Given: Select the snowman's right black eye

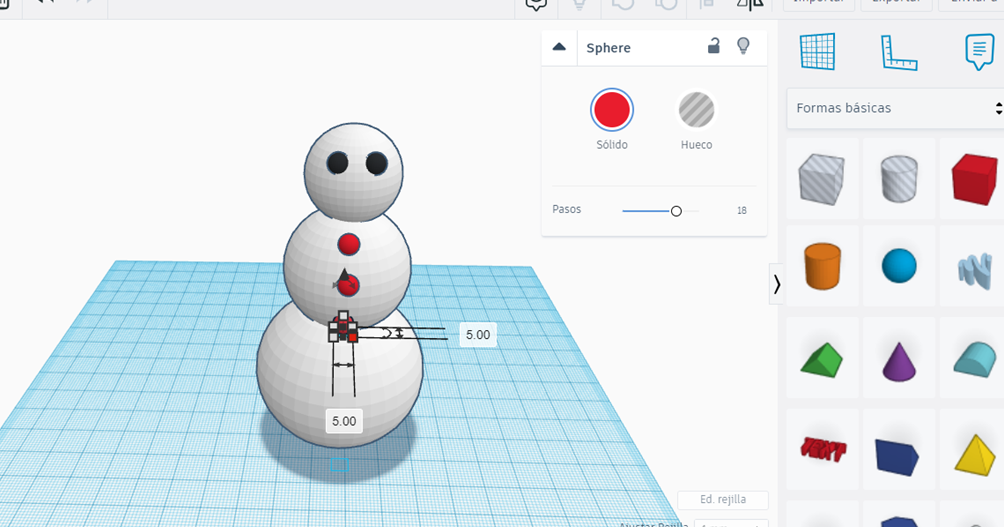Looking at the screenshot, I should pyautogui.click(x=376, y=163).
